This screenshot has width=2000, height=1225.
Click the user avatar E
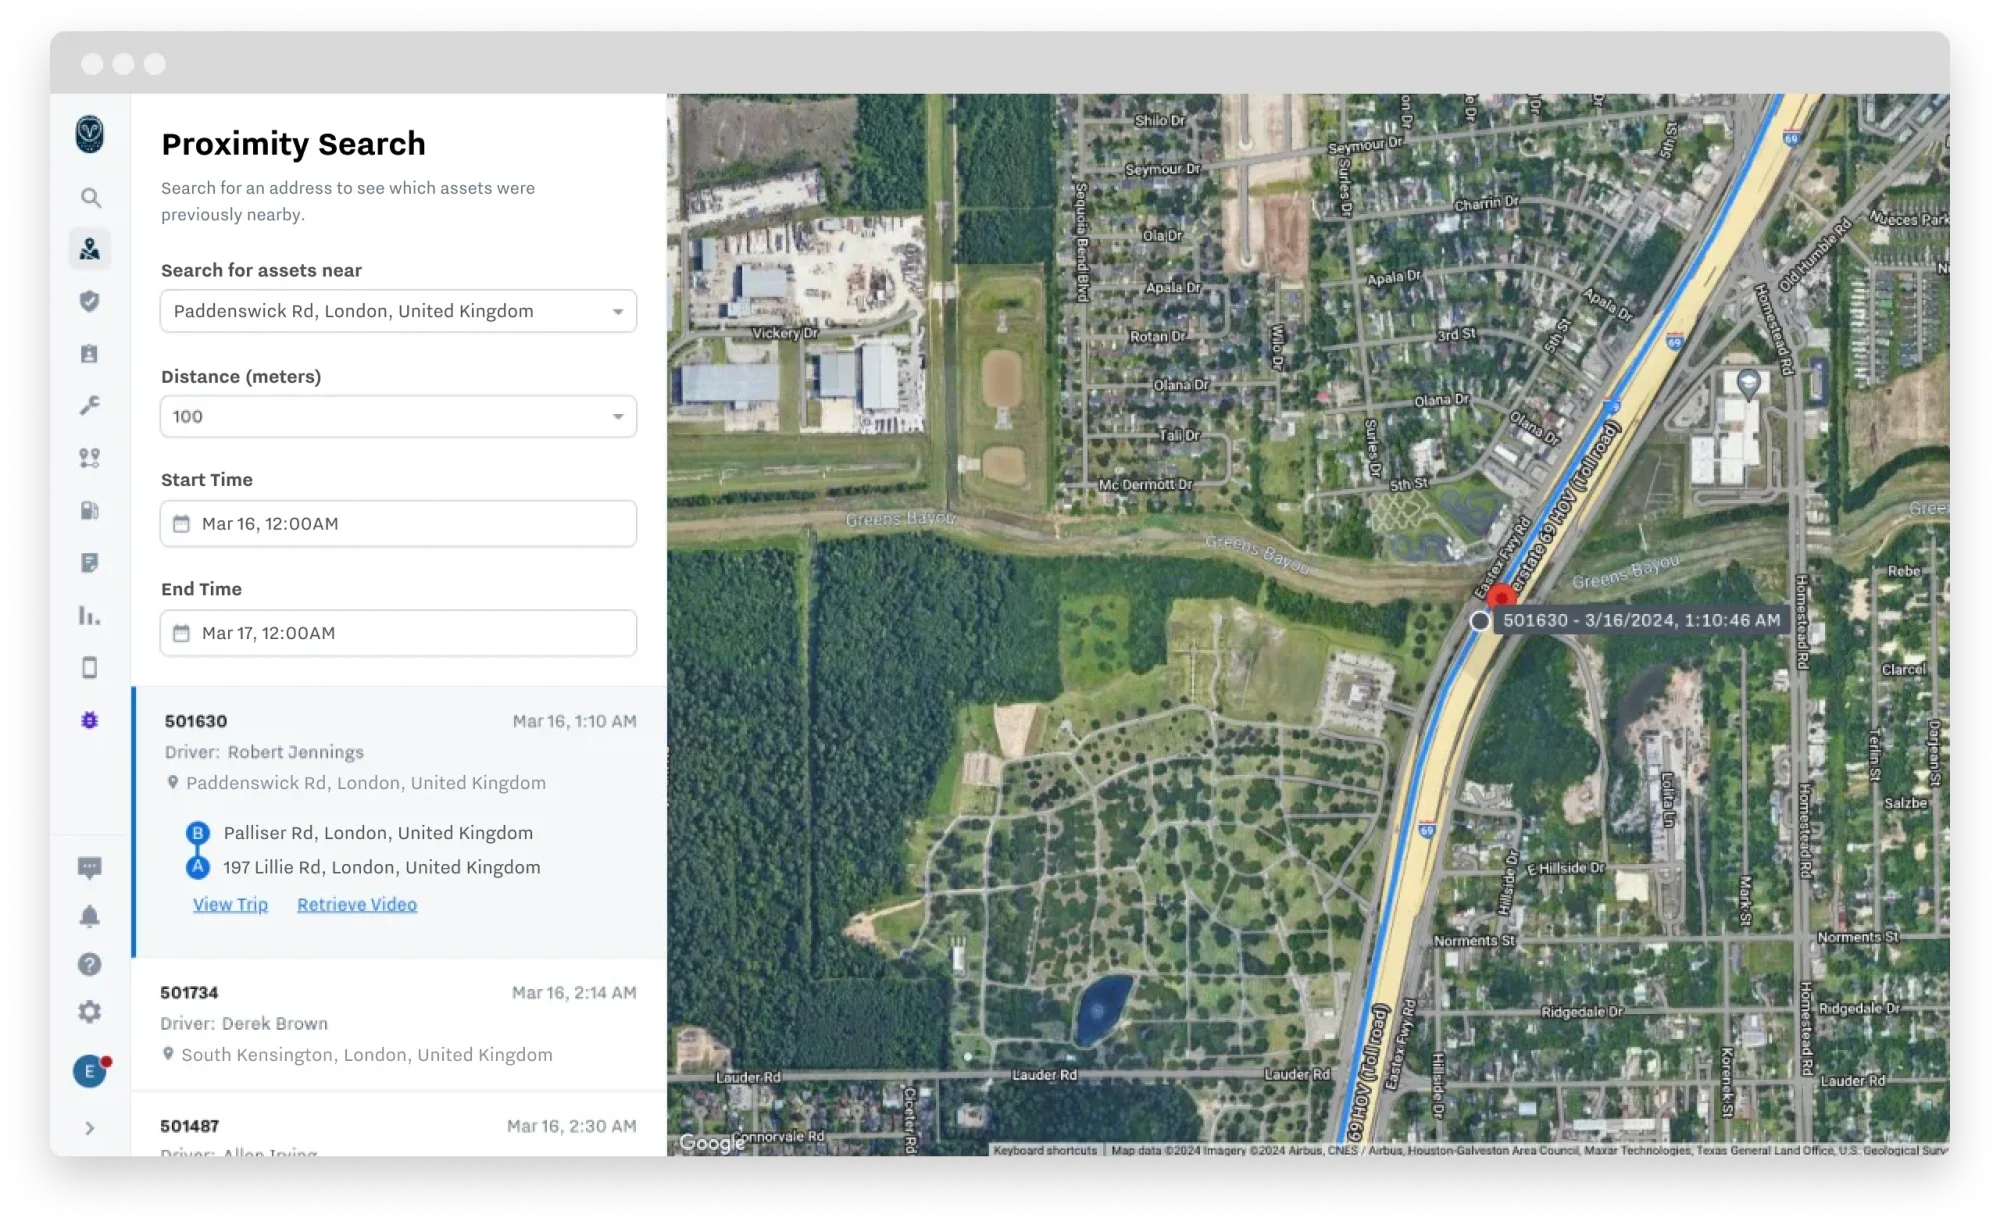point(90,1071)
